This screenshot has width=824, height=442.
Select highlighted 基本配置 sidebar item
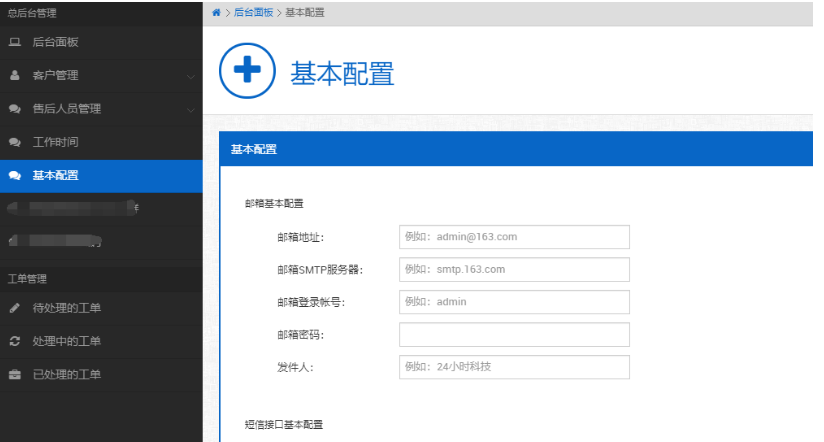101,176
